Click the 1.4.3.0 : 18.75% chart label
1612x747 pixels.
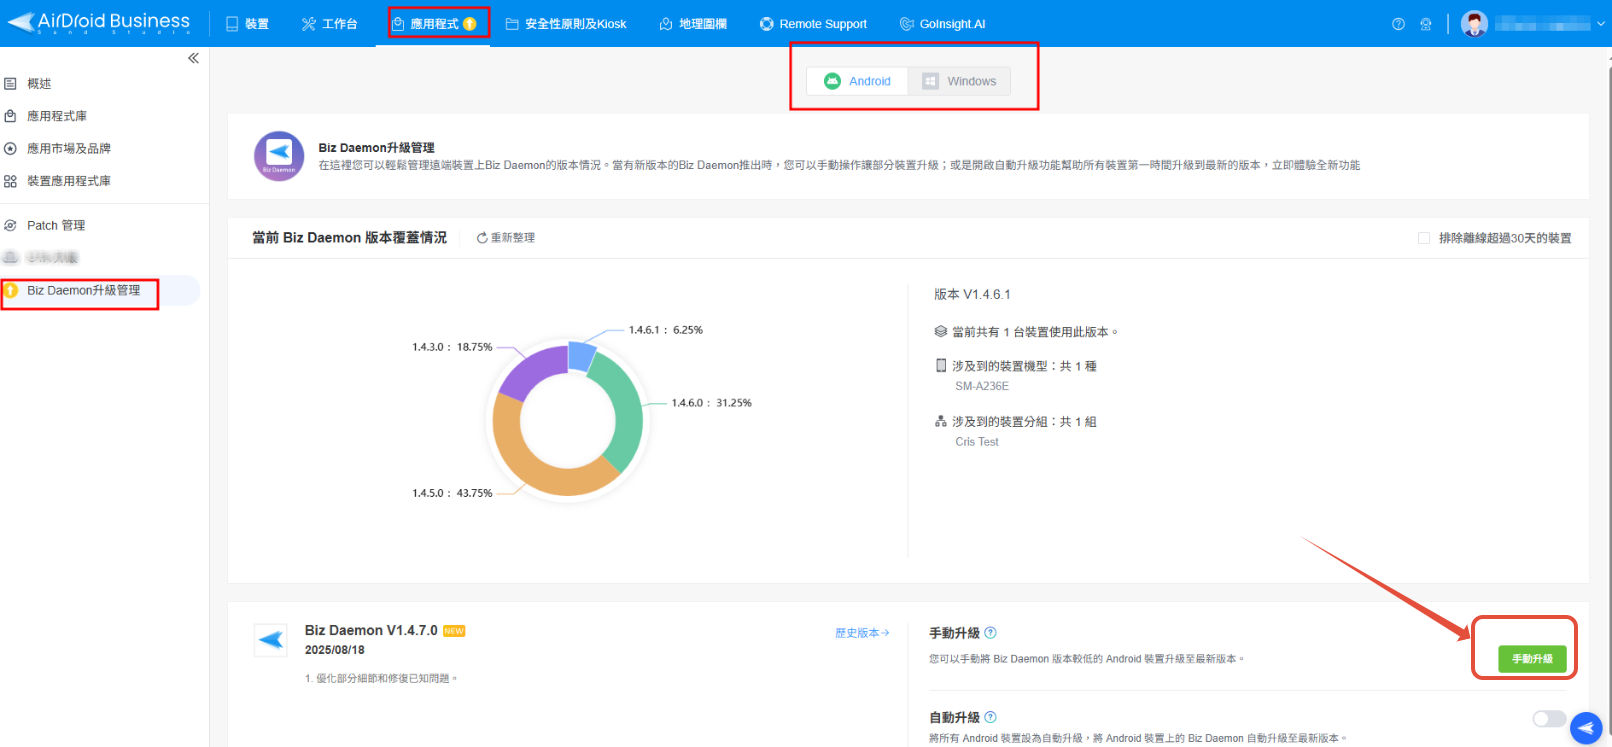pos(452,347)
